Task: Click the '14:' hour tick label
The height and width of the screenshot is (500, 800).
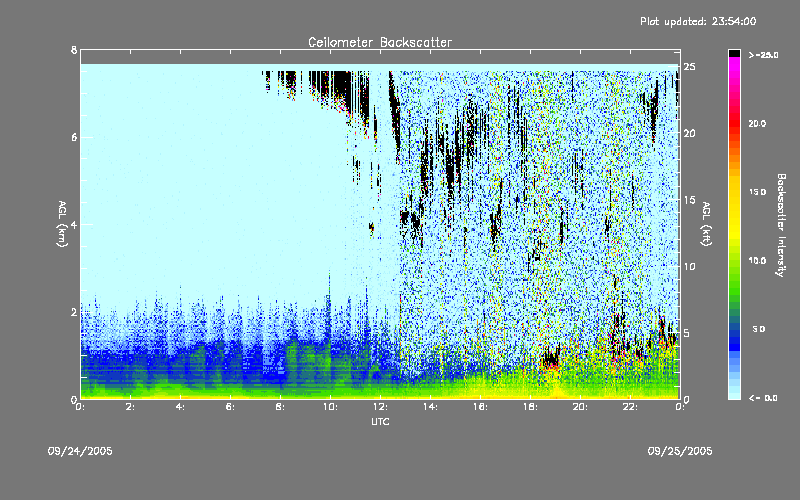Action: click(x=431, y=407)
